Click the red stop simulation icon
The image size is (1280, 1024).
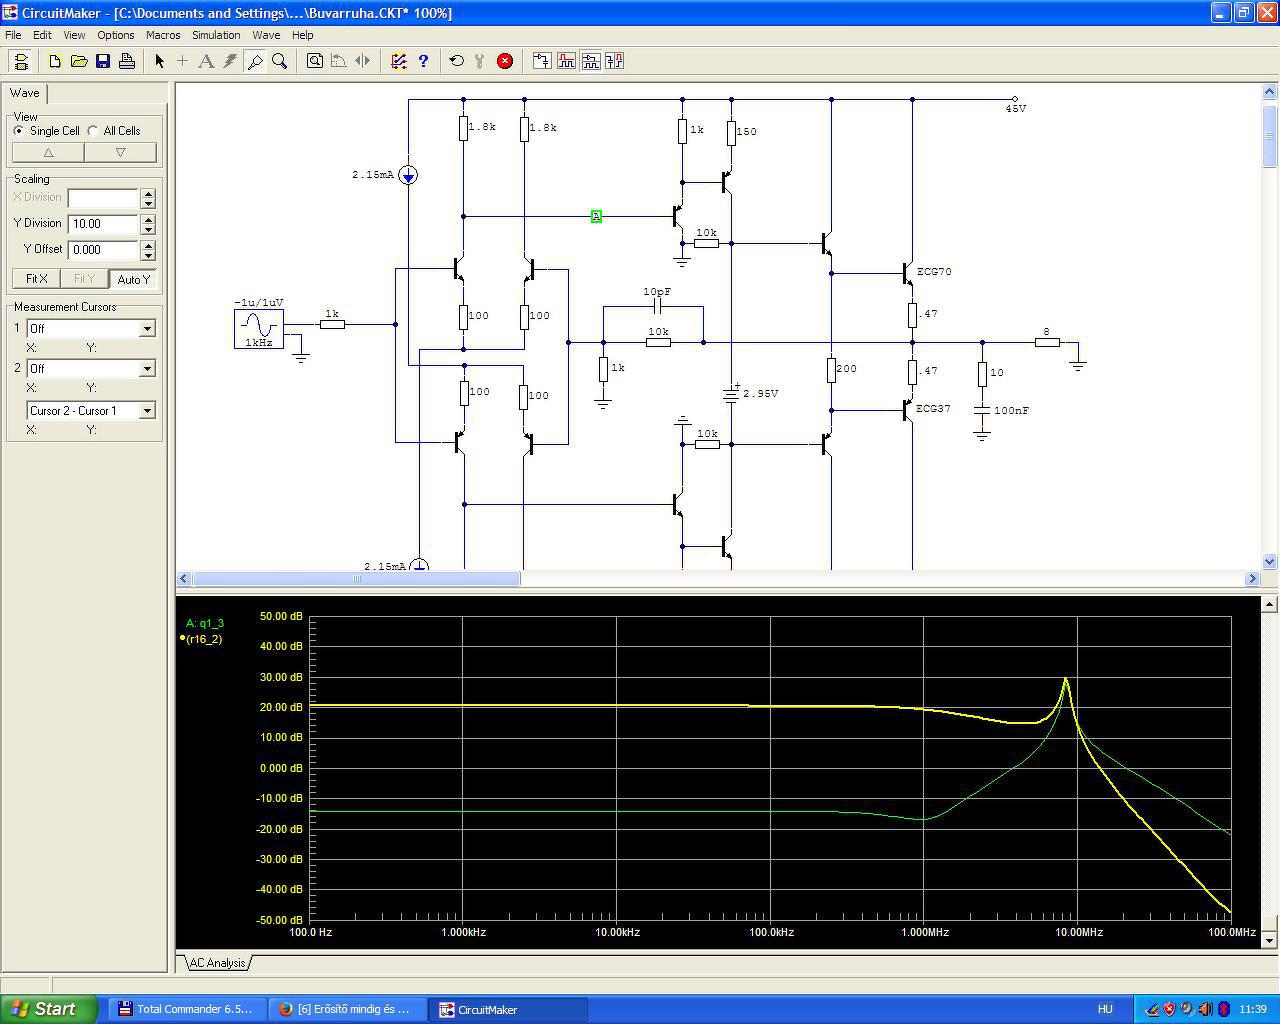pos(505,61)
